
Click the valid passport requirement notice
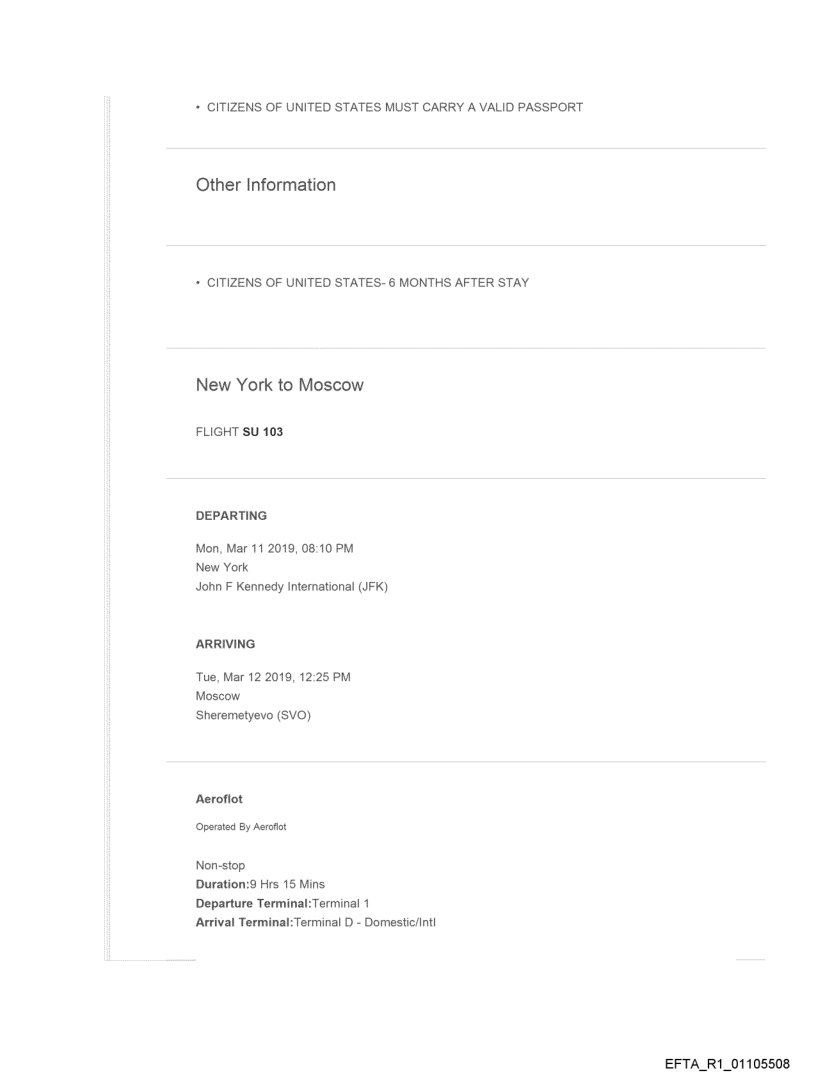pos(389,107)
